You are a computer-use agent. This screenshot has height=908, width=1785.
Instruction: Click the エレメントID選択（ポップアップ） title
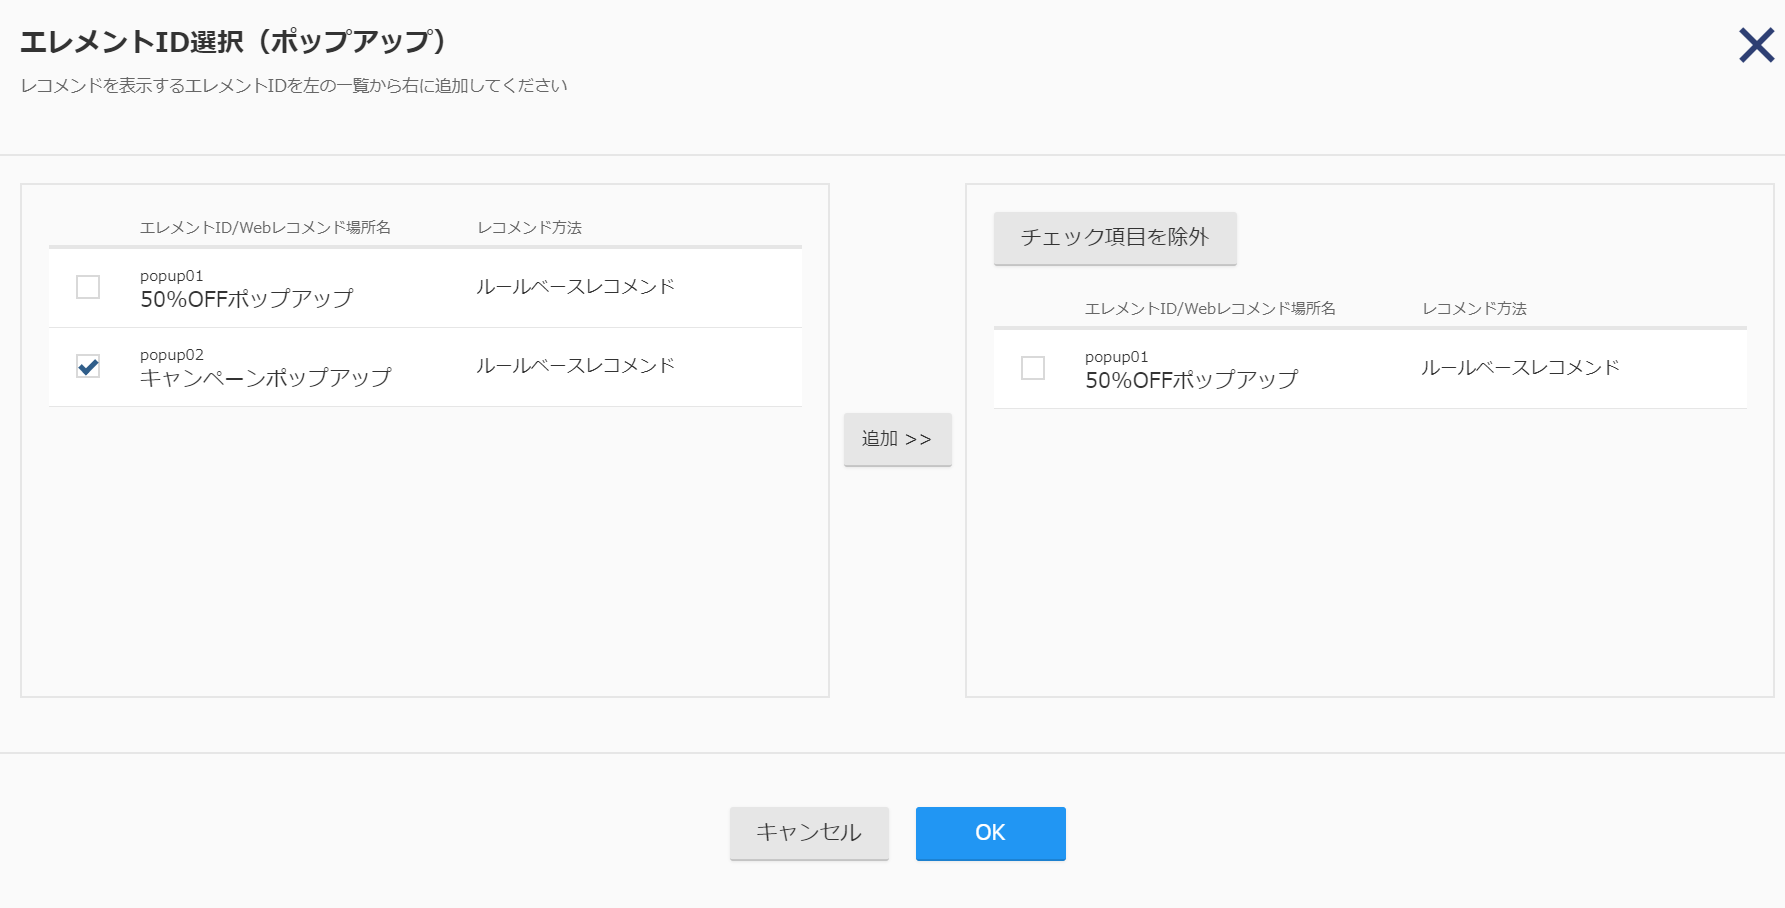coord(234,42)
